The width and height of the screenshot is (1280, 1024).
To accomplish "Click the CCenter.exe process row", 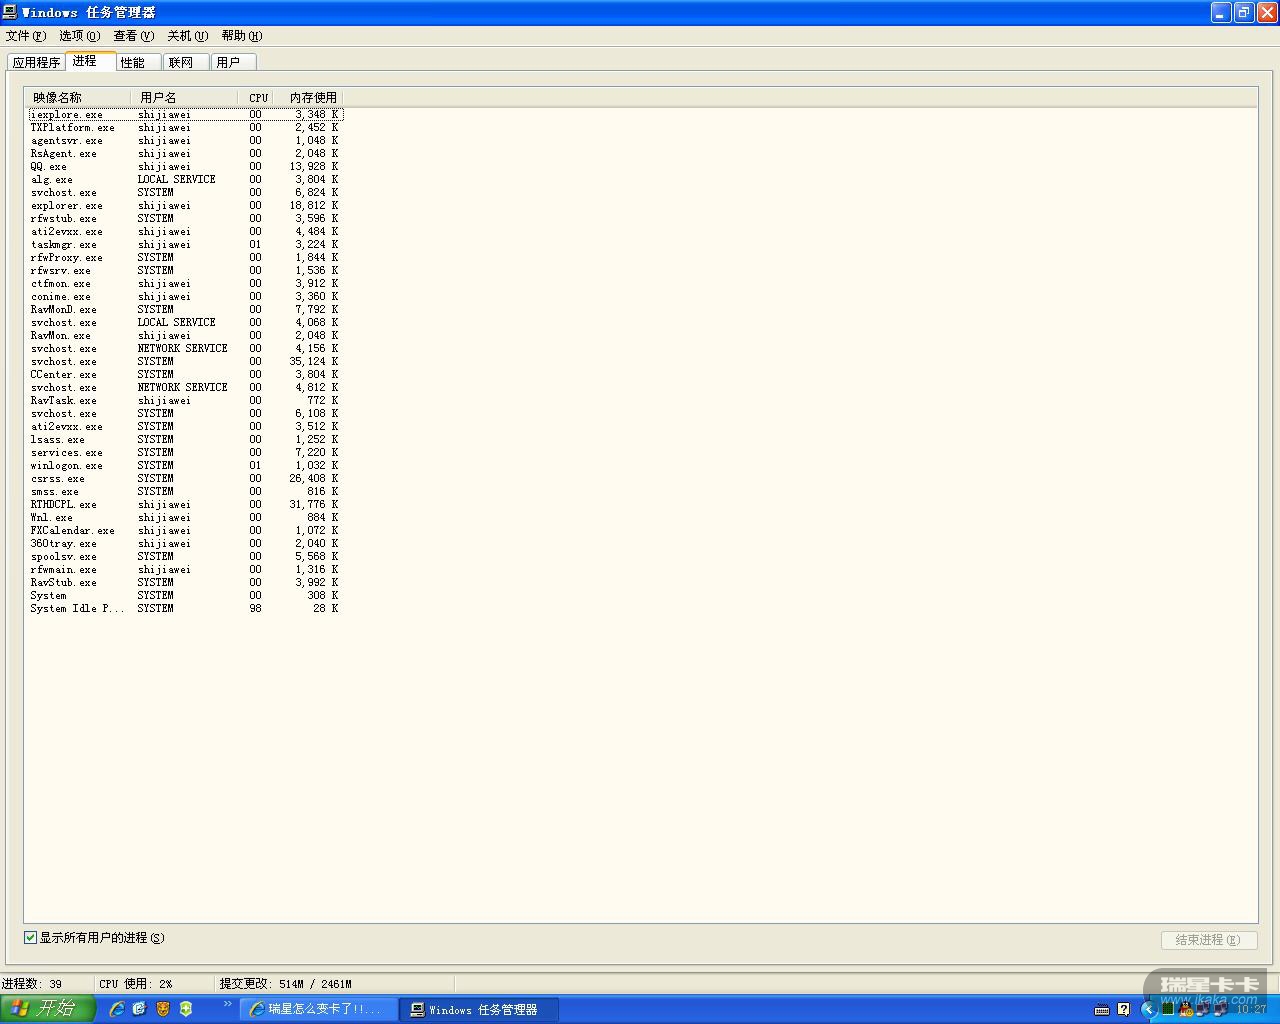I will pyautogui.click(x=186, y=375).
